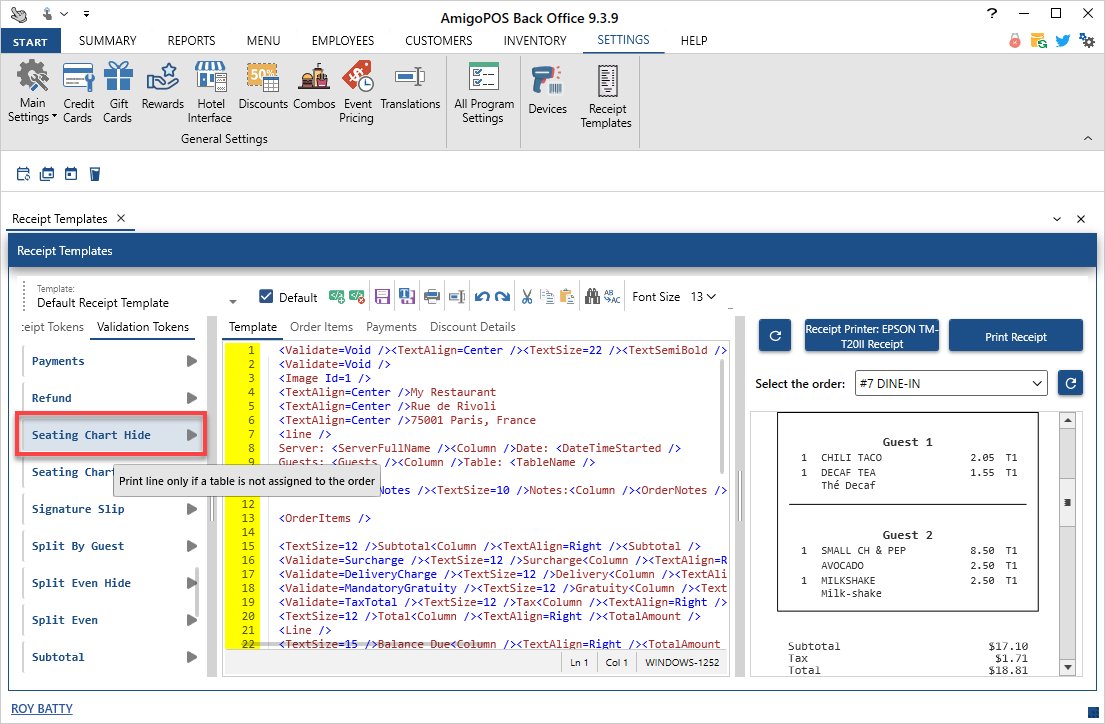The height and width of the screenshot is (724, 1105).
Task: Click the Find binoculars icon
Action: pos(590,297)
